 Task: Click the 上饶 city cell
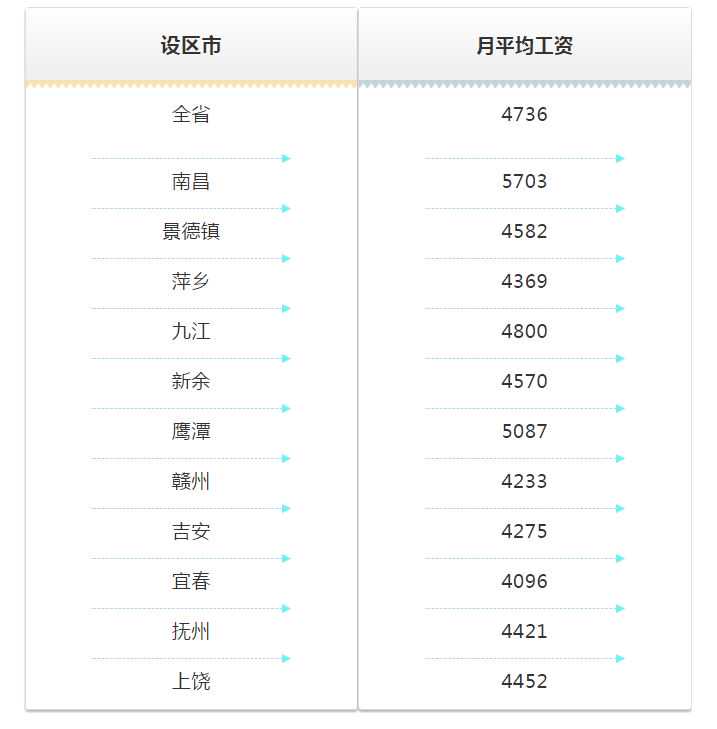point(190,681)
